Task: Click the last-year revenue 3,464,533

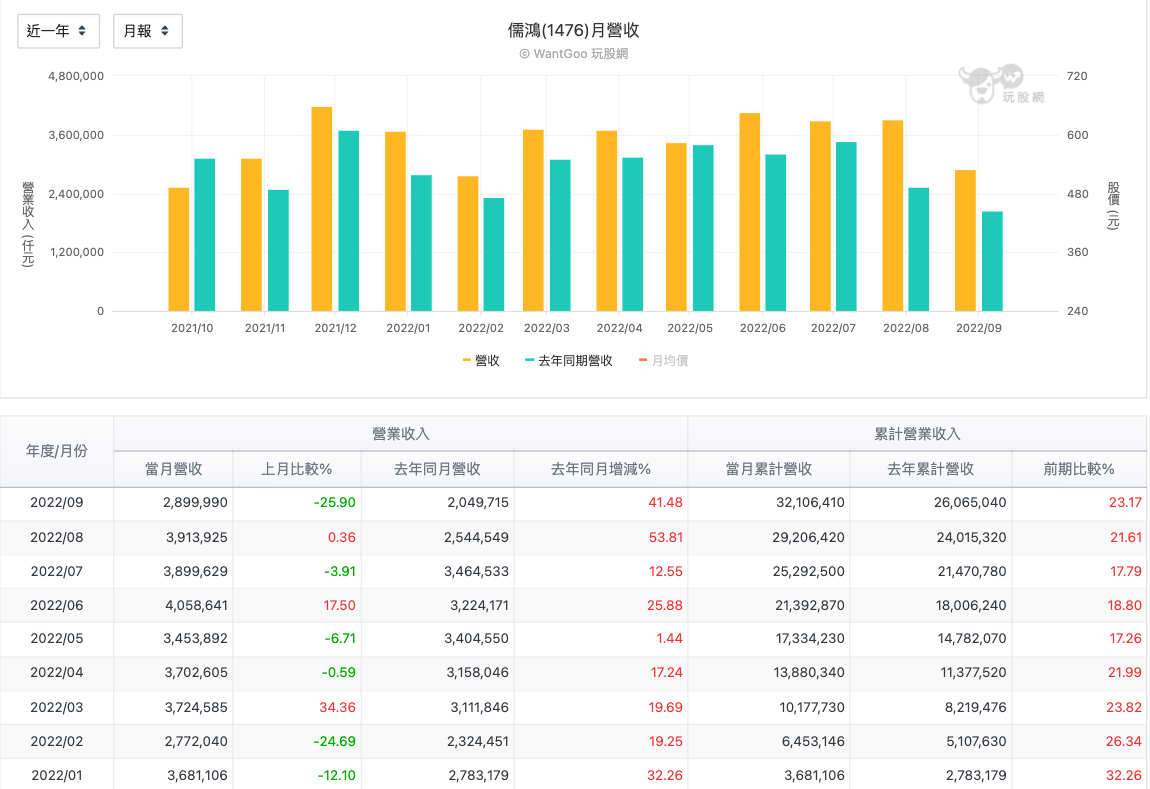Action: coord(476,571)
